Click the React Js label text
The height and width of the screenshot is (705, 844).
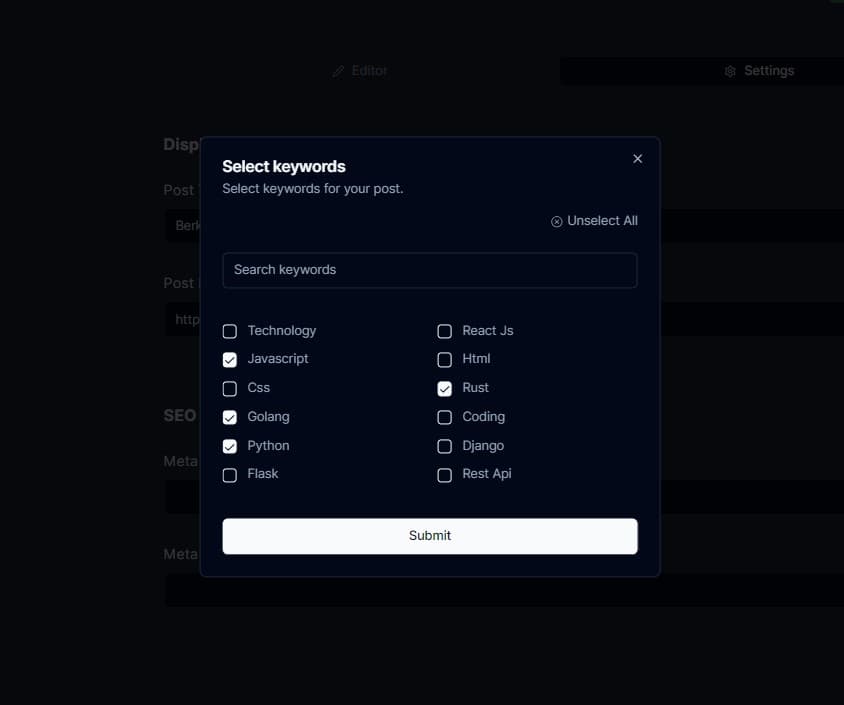tap(488, 330)
